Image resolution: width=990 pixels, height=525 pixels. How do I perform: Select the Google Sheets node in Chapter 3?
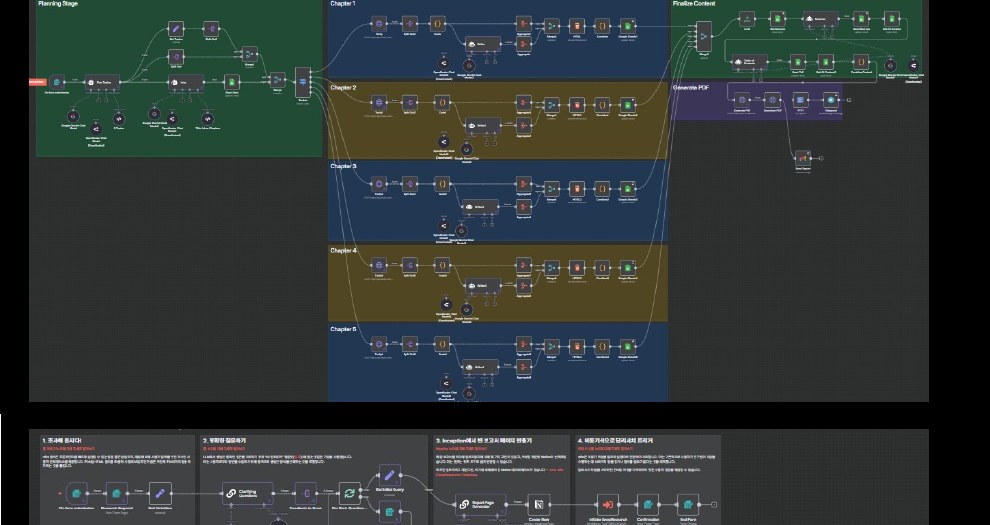click(628, 189)
